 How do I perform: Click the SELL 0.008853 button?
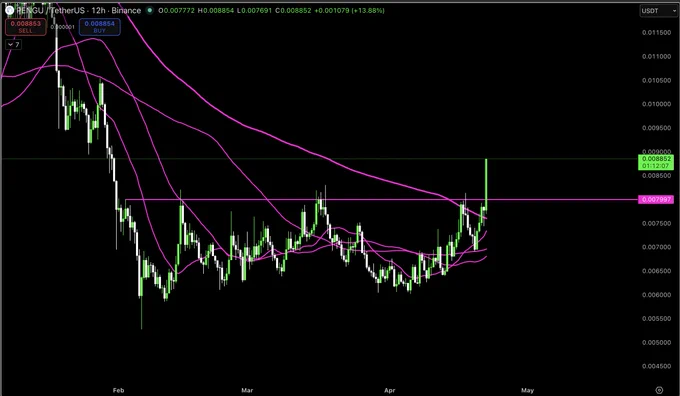pos(26,27)
